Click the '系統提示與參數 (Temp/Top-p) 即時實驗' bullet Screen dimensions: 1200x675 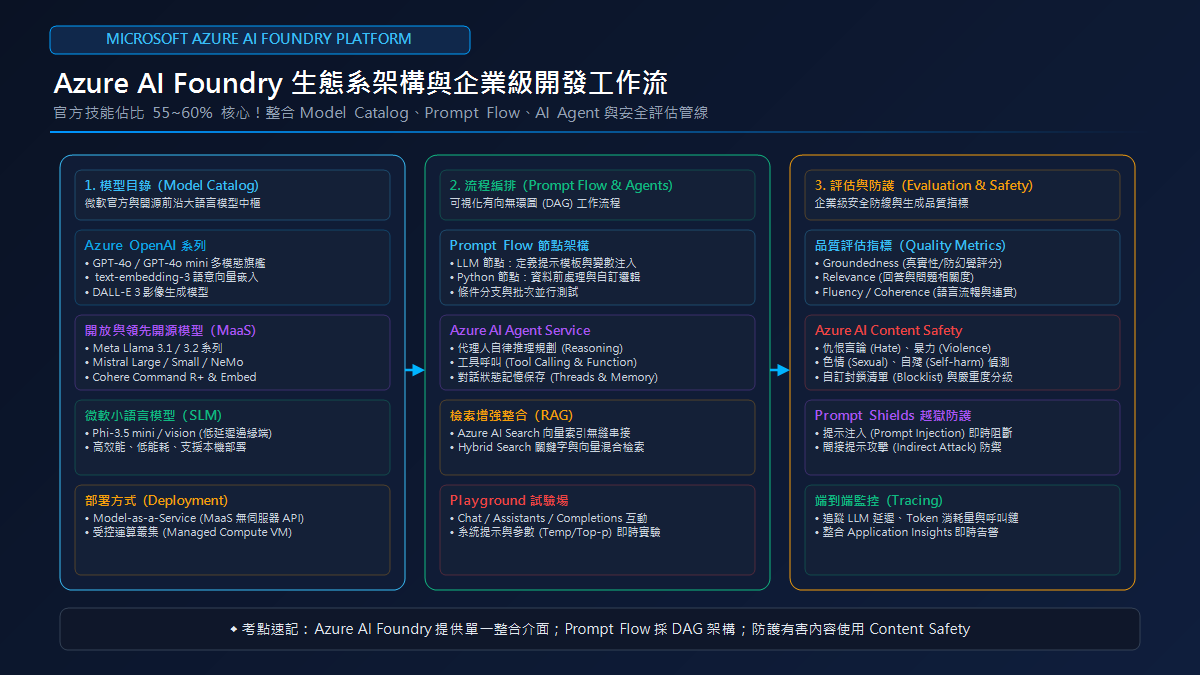click(555, 533)
